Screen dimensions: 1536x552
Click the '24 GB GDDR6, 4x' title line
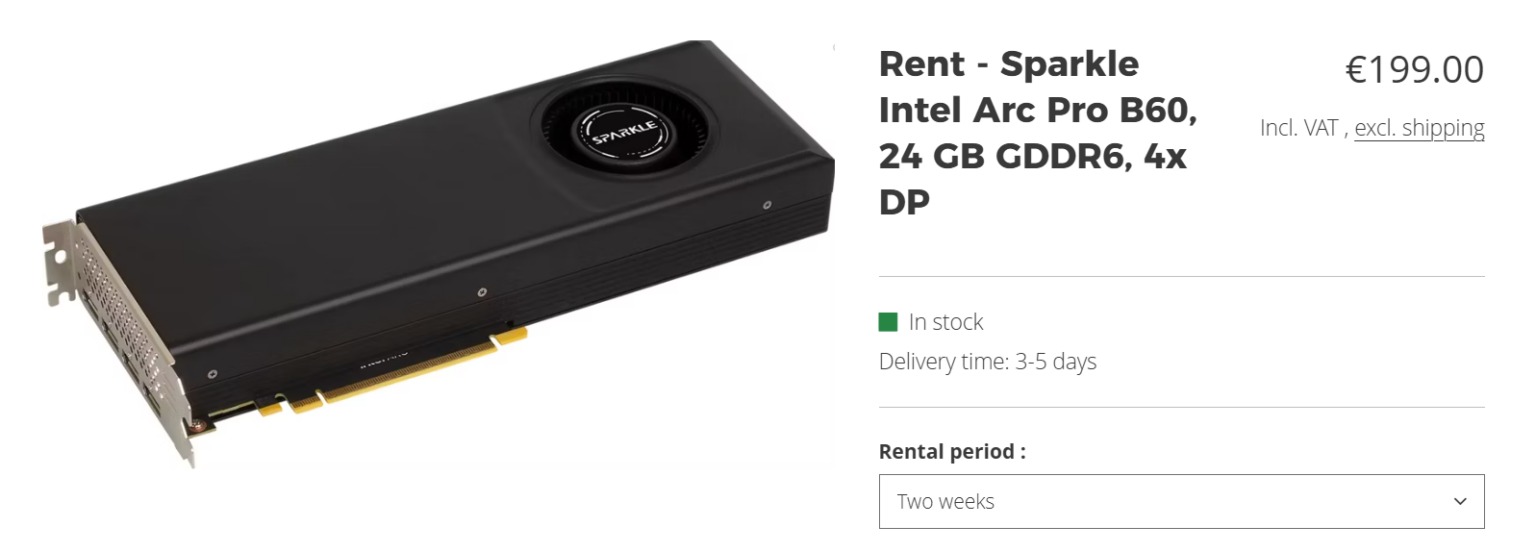[1032, 157]
